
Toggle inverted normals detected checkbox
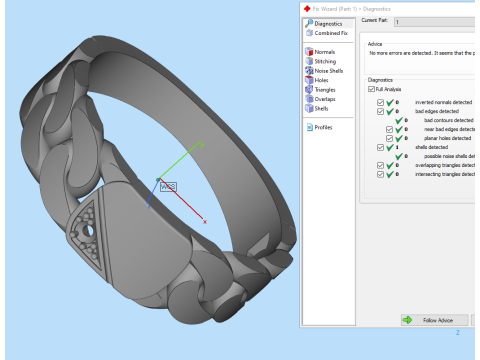pyautogui.click(x=380, y=102)
